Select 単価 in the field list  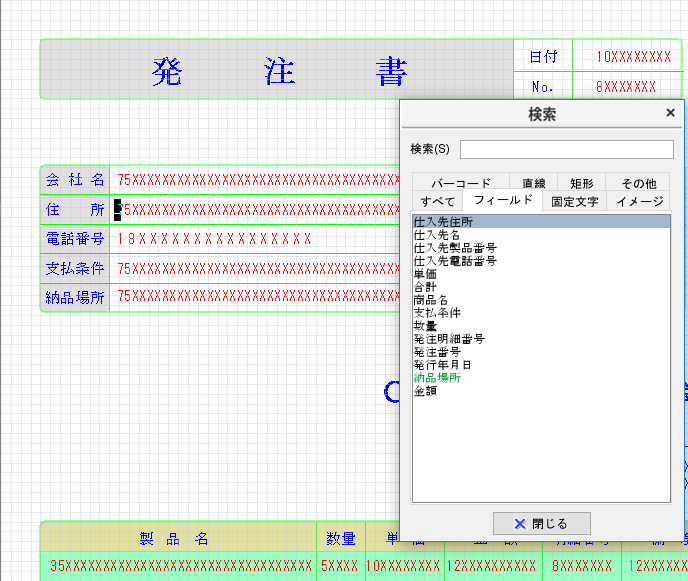pos(541,274)
